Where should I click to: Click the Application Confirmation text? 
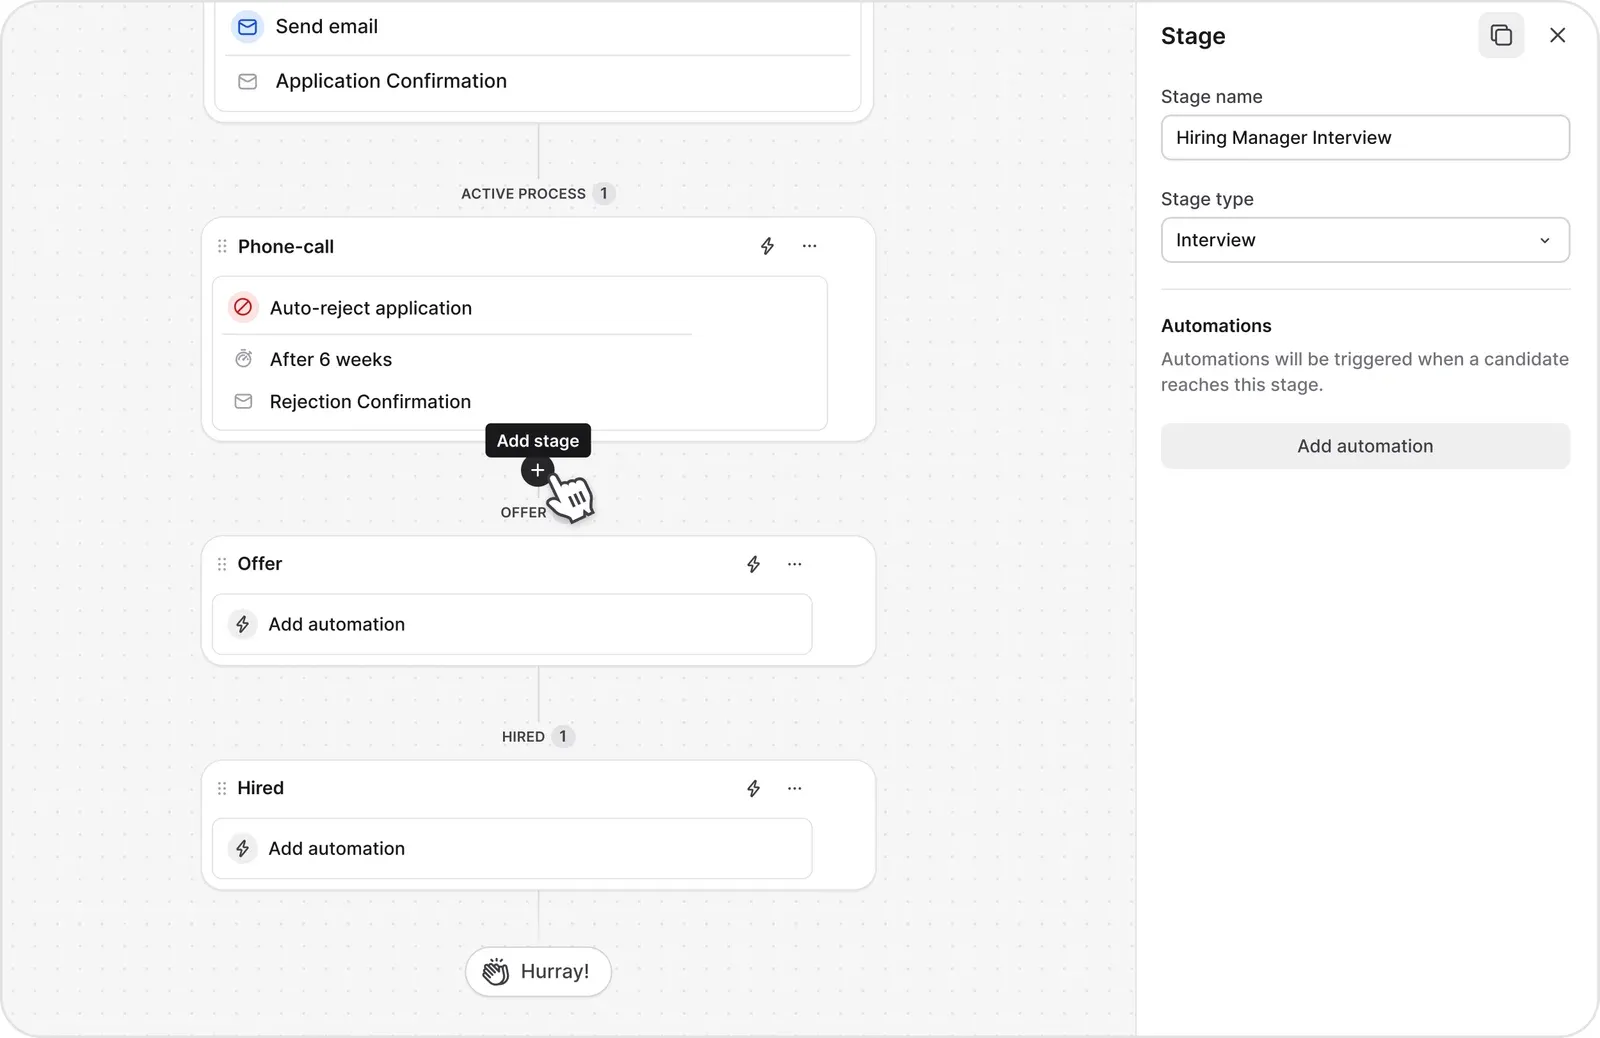(391, 81)
